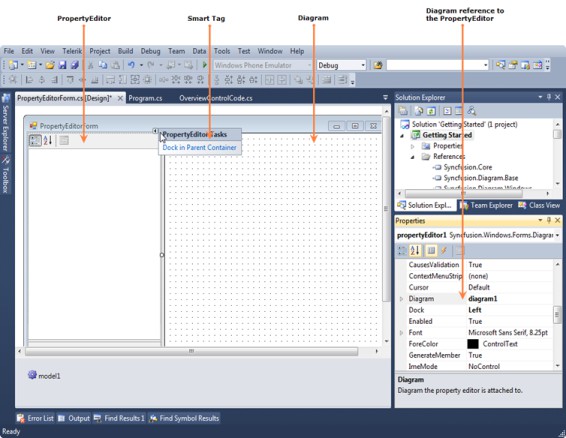The width and height of the screenshot is (566, 438).
Task: Open the Error List tab
Action: [x=35, y=418]
